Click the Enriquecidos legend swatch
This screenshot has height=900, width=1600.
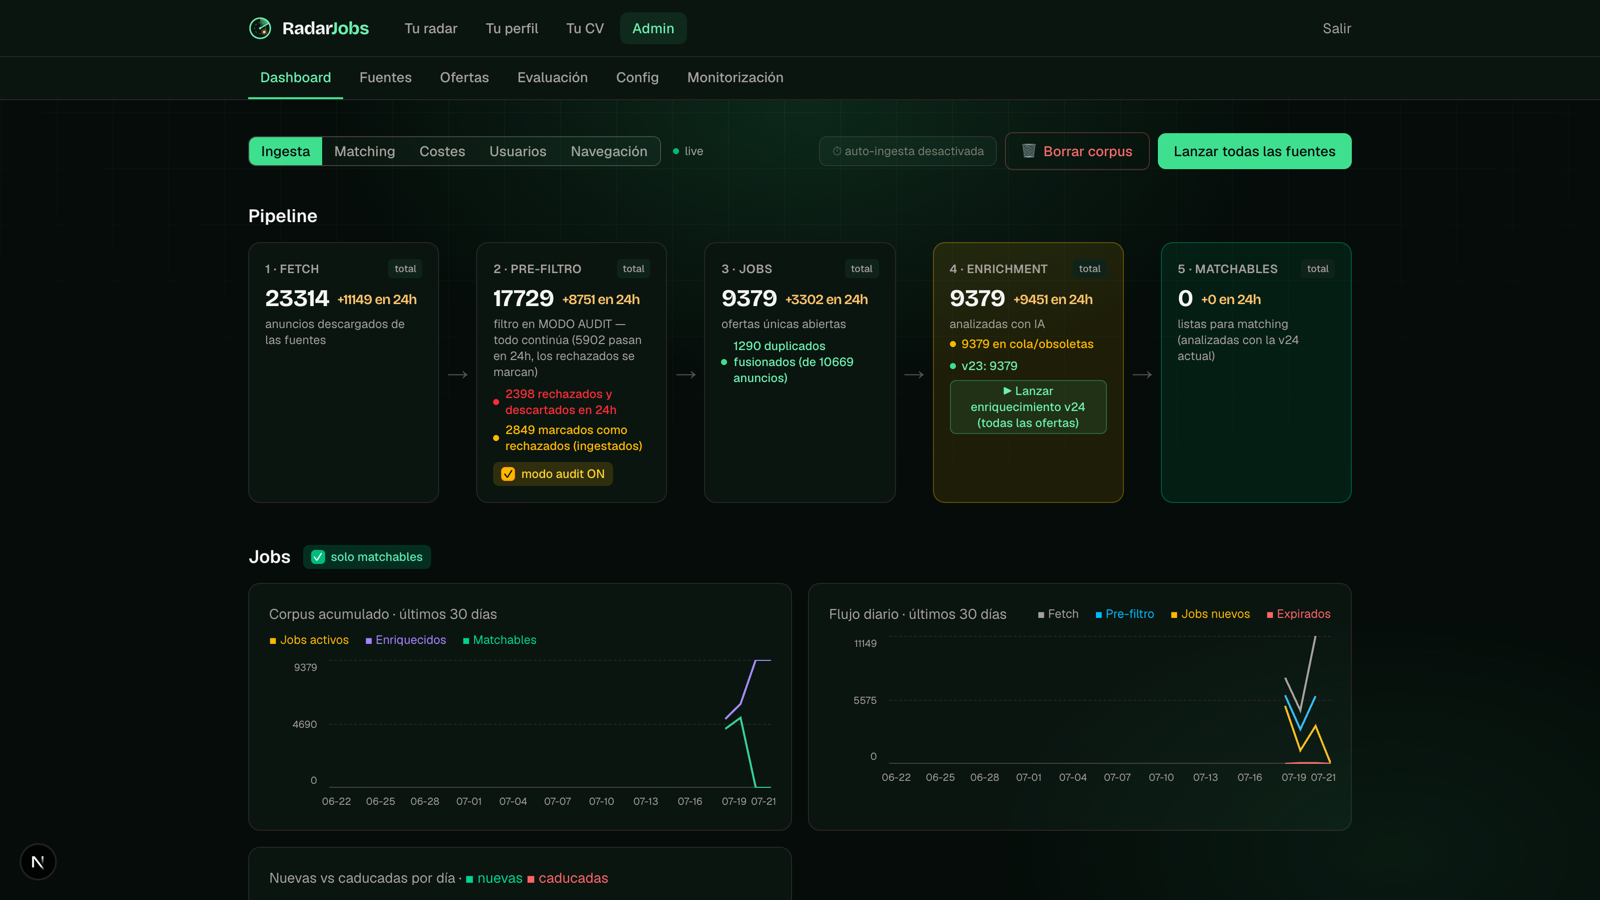coord(369,641)
